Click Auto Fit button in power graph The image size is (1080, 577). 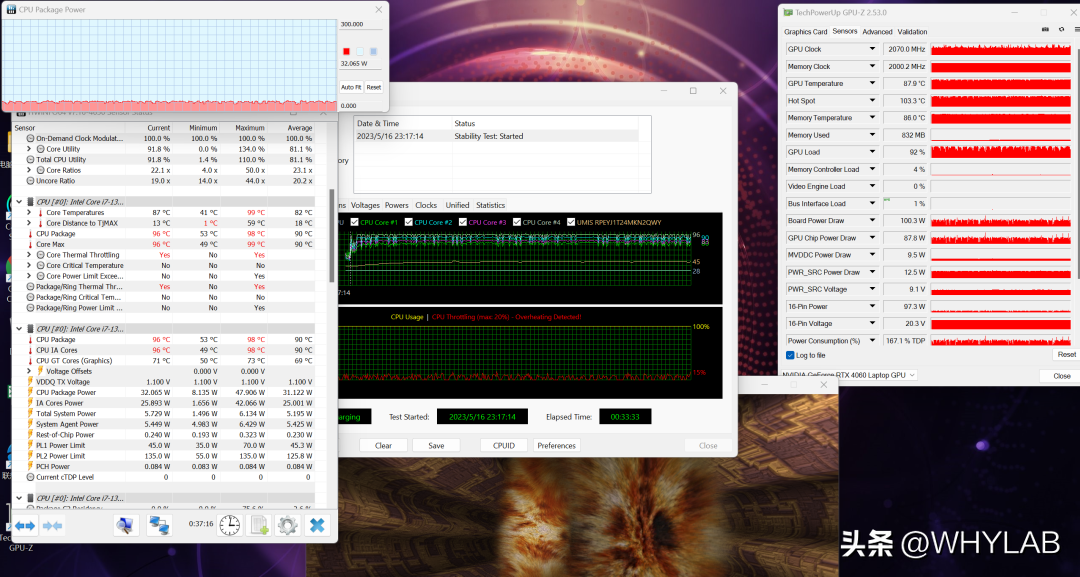point(351,87)
